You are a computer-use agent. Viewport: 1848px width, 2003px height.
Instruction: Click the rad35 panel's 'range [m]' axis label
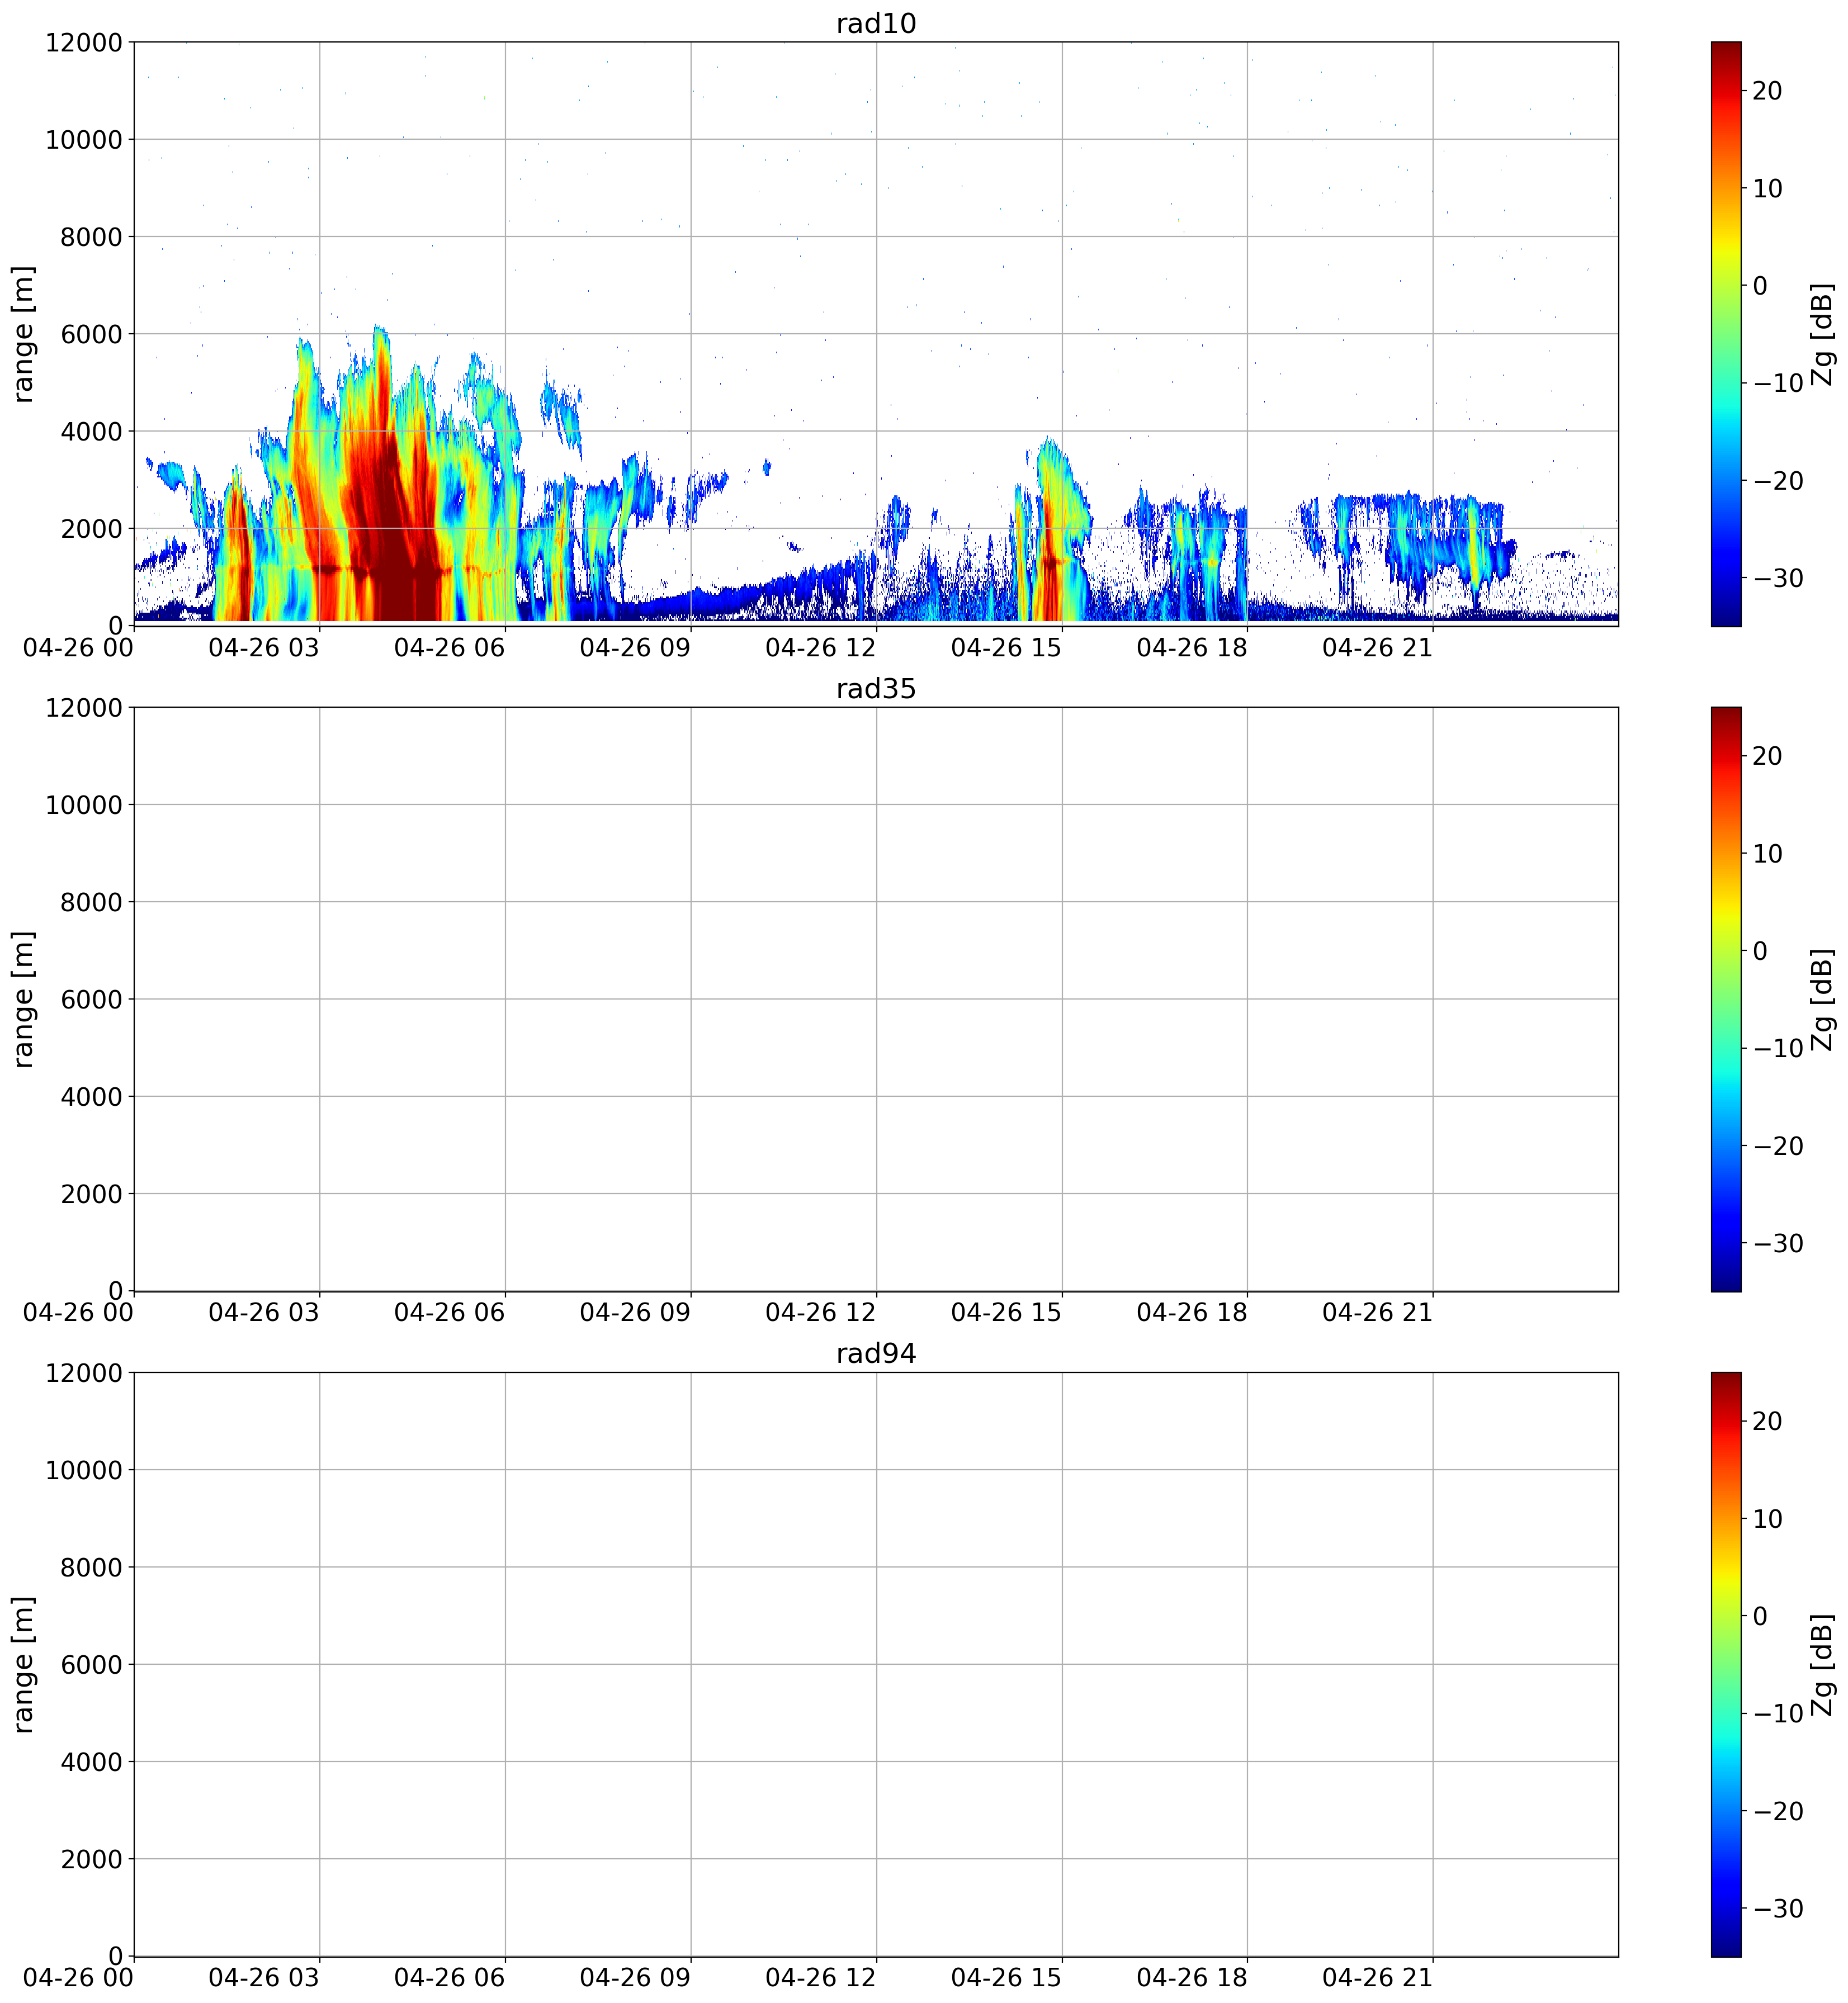tap(23, 999)
